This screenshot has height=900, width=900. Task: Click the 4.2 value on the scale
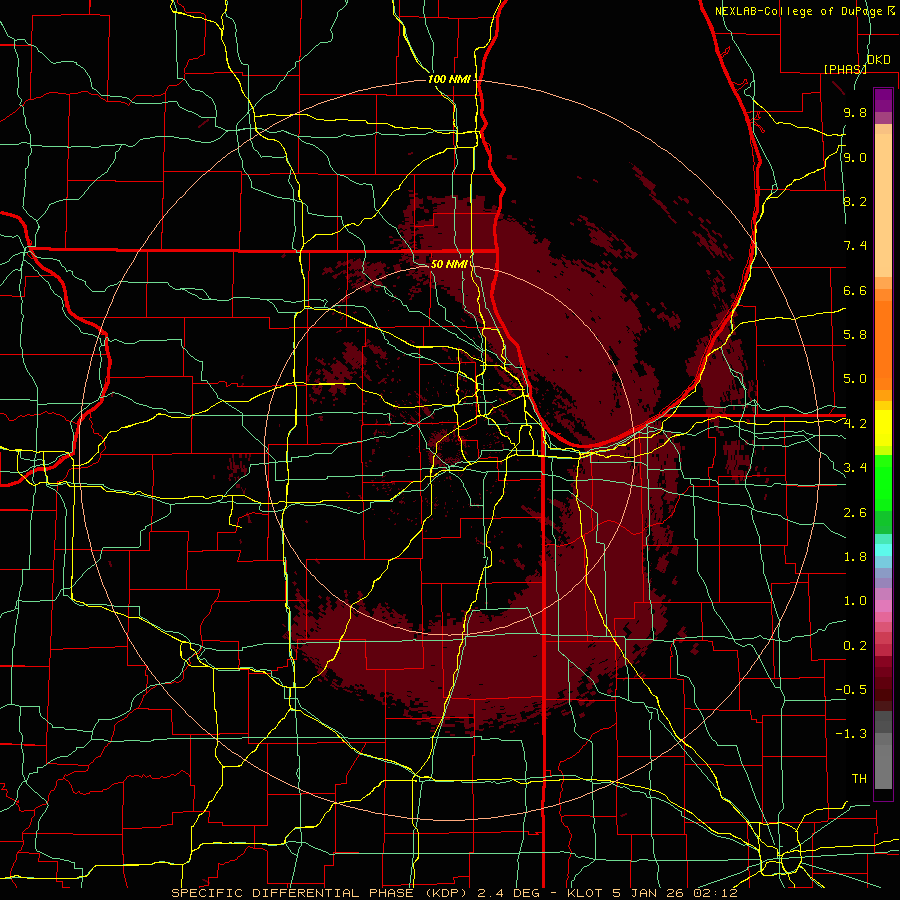click(x=855, y=424)
